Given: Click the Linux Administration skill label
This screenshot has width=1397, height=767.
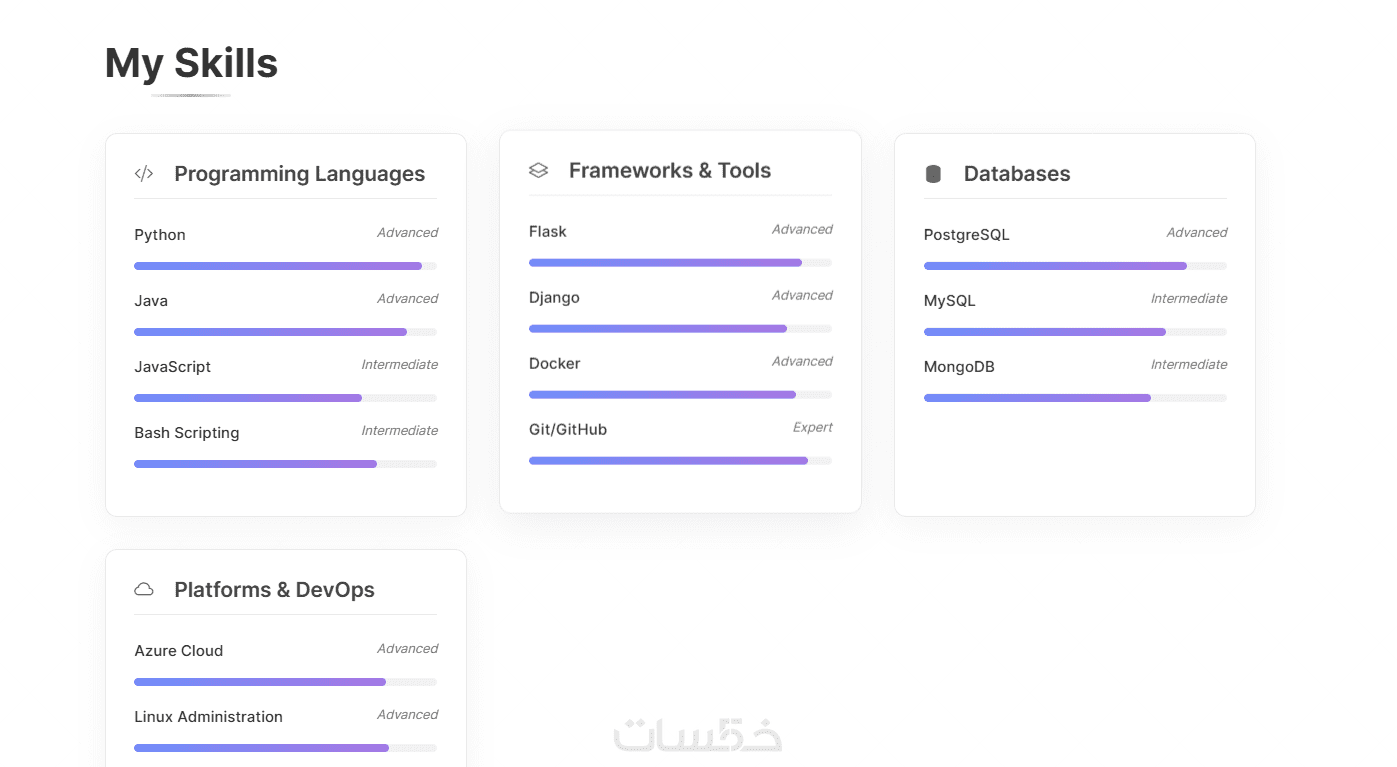Looking at the screenshot, I should pos(208,717).
